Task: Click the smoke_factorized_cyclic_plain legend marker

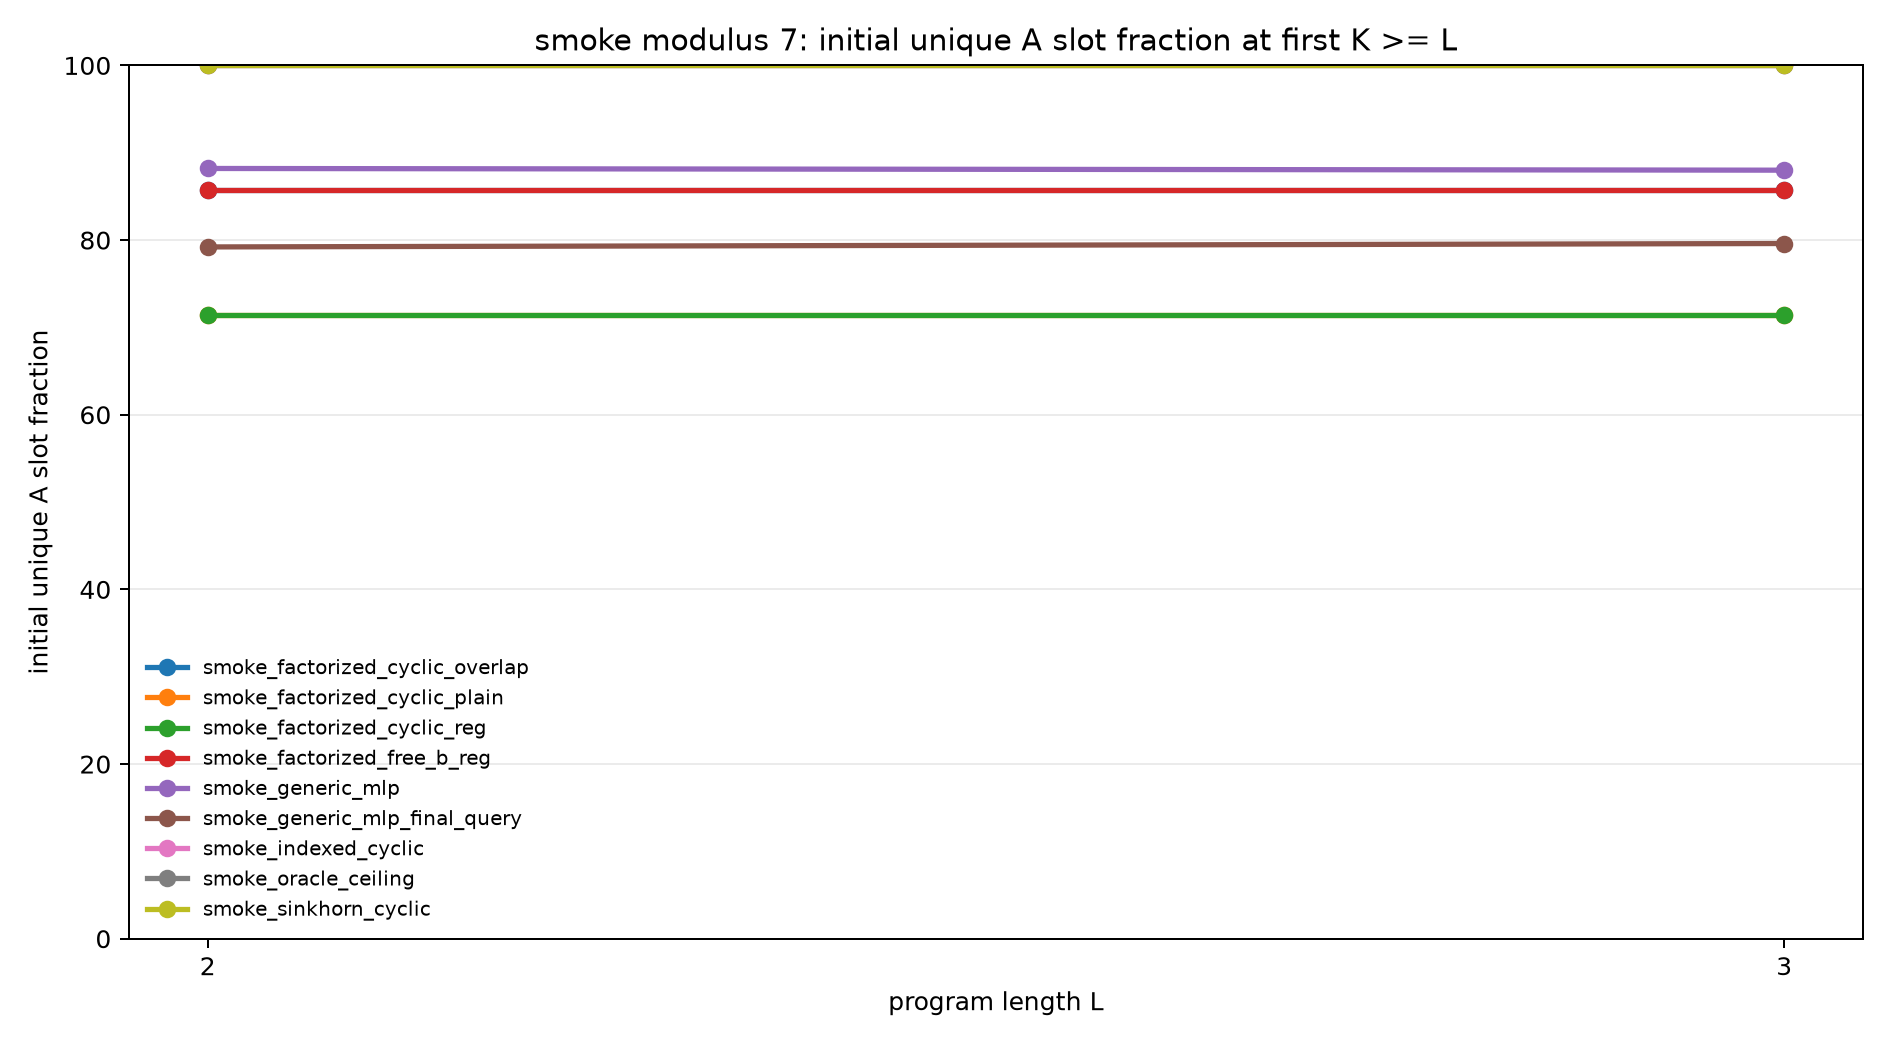Action: [x=167, y=697]
